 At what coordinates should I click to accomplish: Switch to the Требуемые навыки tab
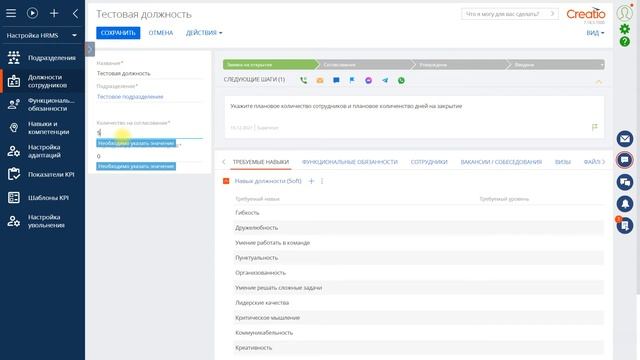point(261,162)
